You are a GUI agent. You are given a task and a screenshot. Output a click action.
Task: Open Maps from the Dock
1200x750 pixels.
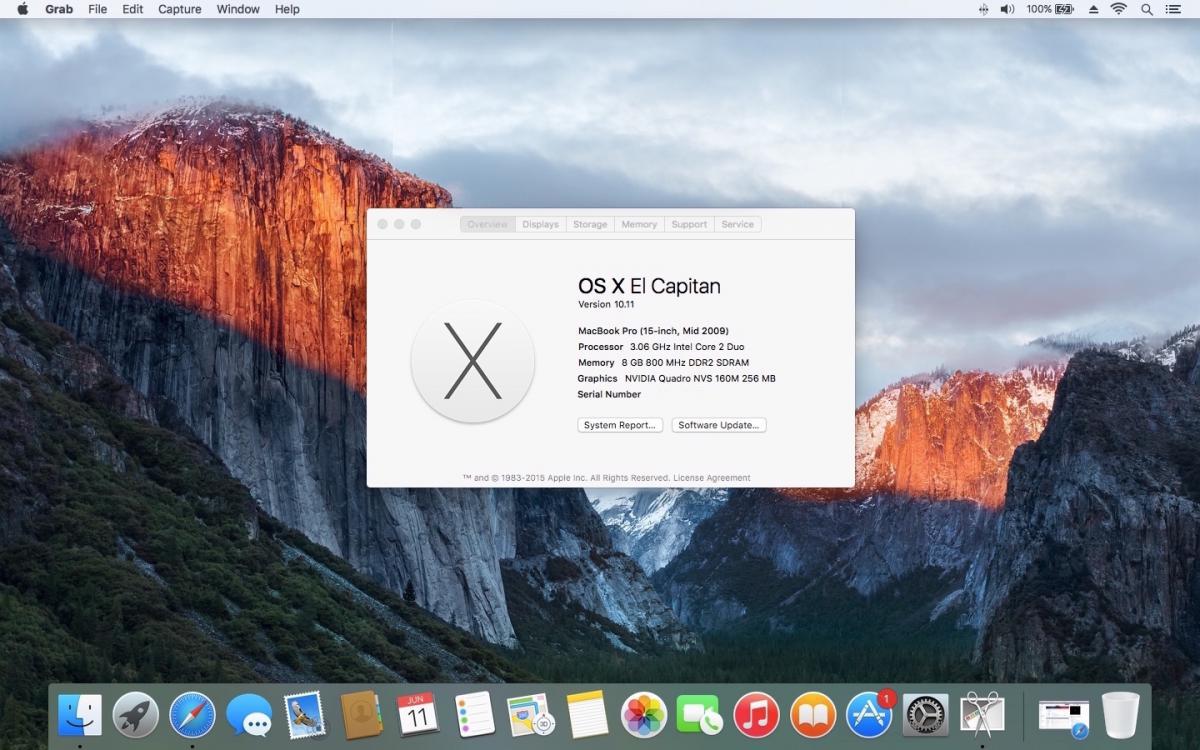(530, 714)
